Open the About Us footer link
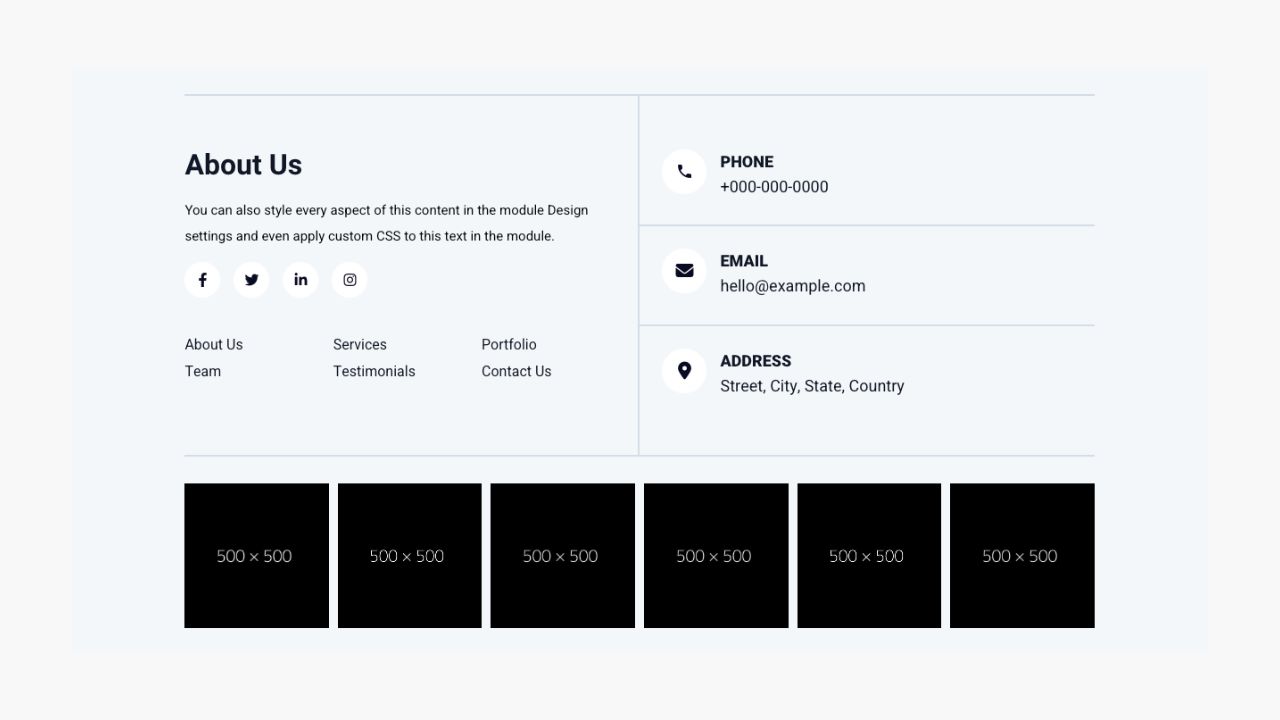This screenshot has width=1280, height=720. (214, 344)
